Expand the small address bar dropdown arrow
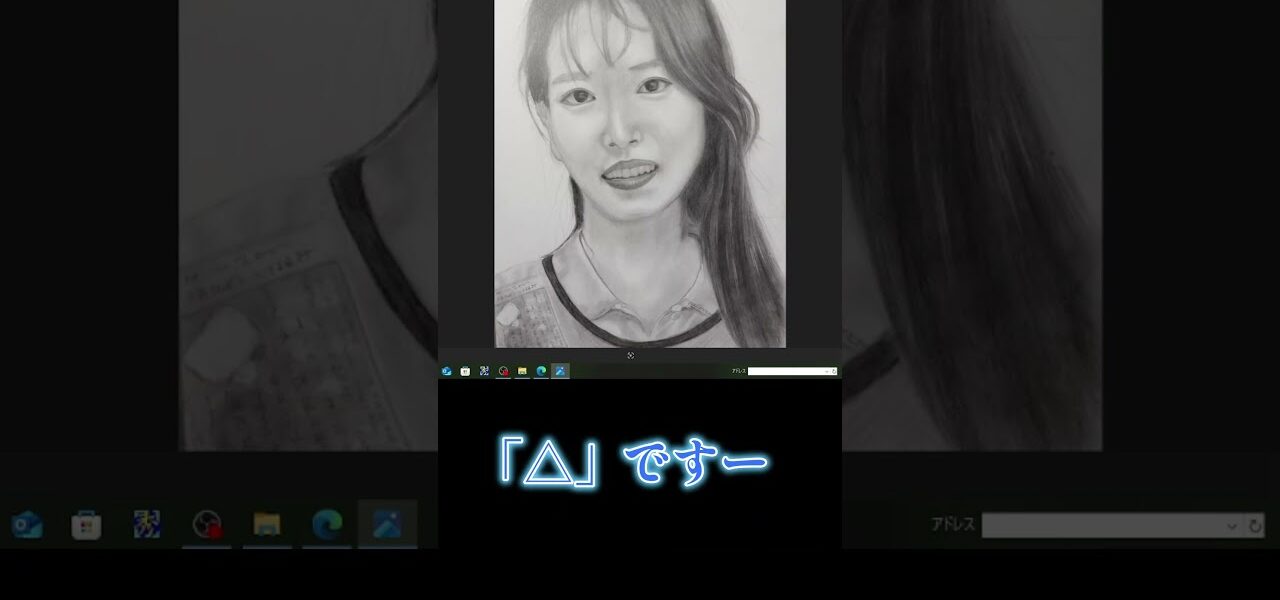The image size is (1280, 600). point(827,371)
